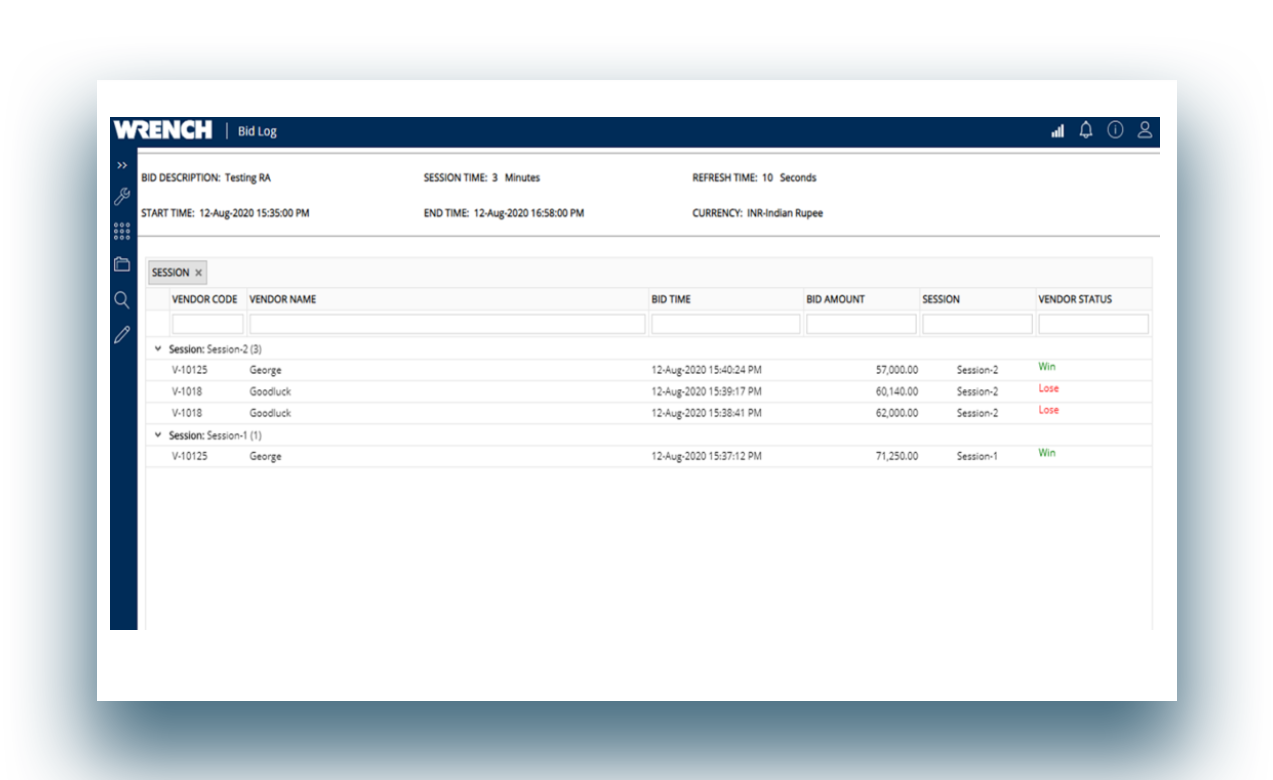Click the pencil edit icon in sidebar

coord(122,335)
